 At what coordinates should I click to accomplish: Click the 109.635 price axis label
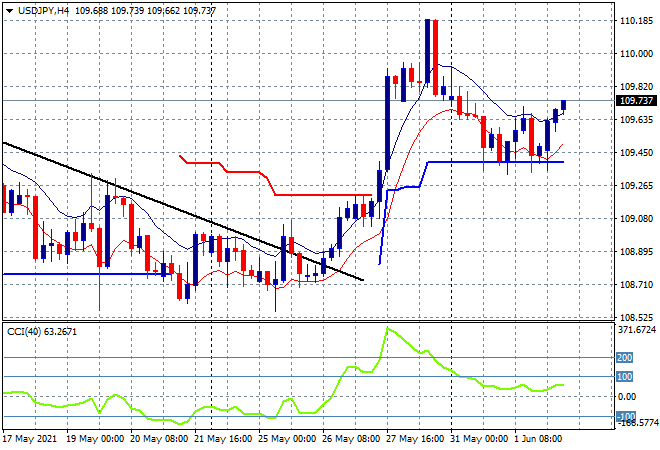[x=636, y=120]
